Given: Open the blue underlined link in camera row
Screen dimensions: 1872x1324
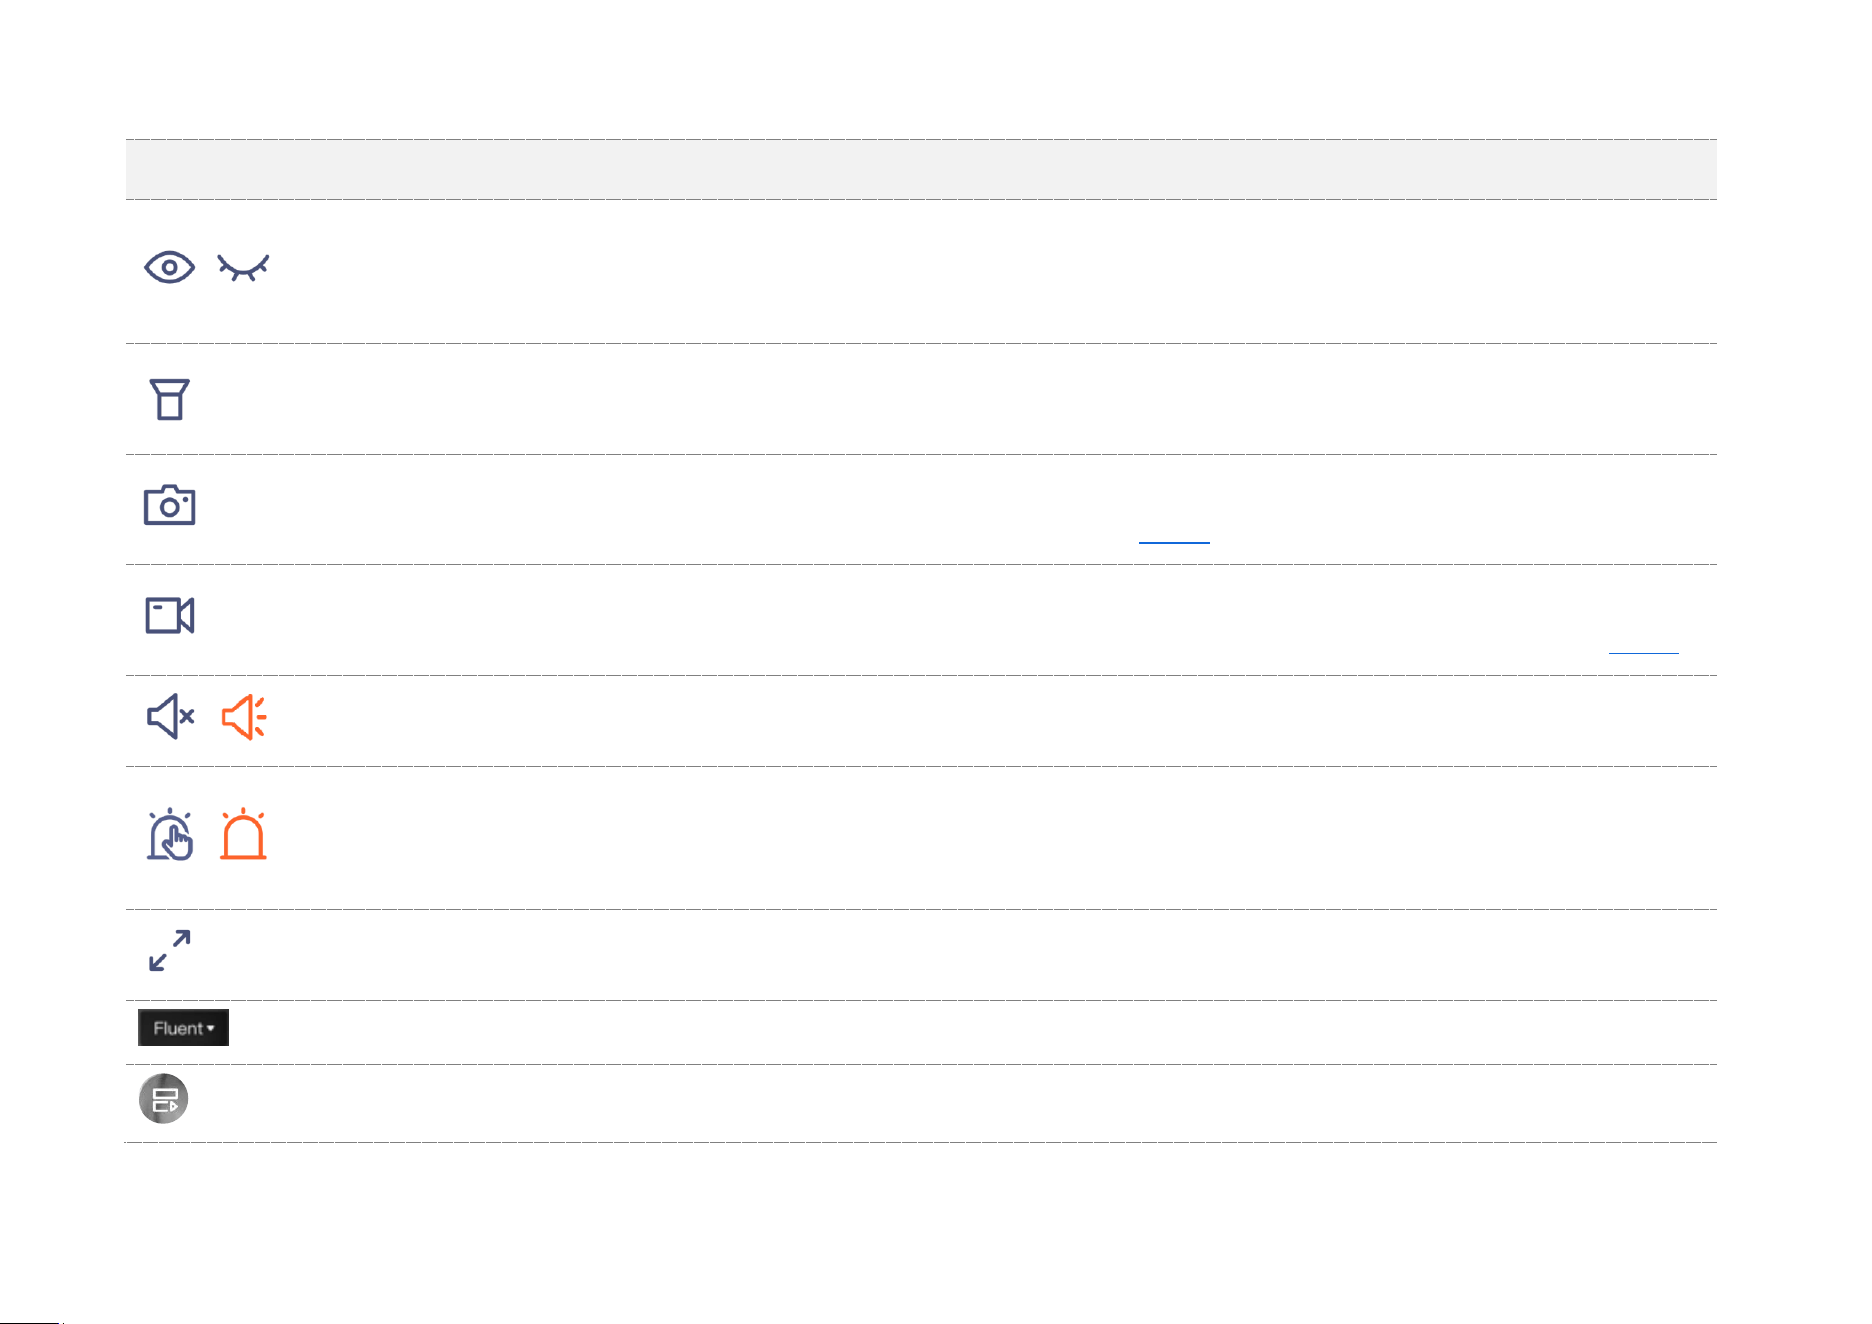Looking at the screenshot, I should (1174, 541).
